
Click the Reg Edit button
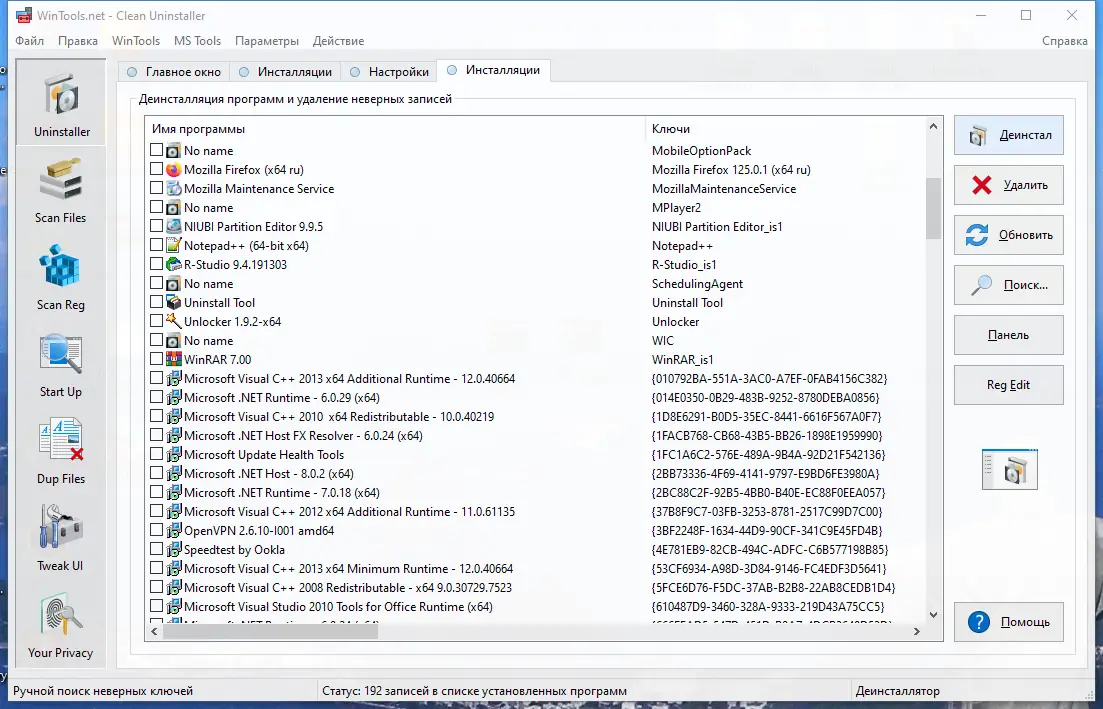1008,385
